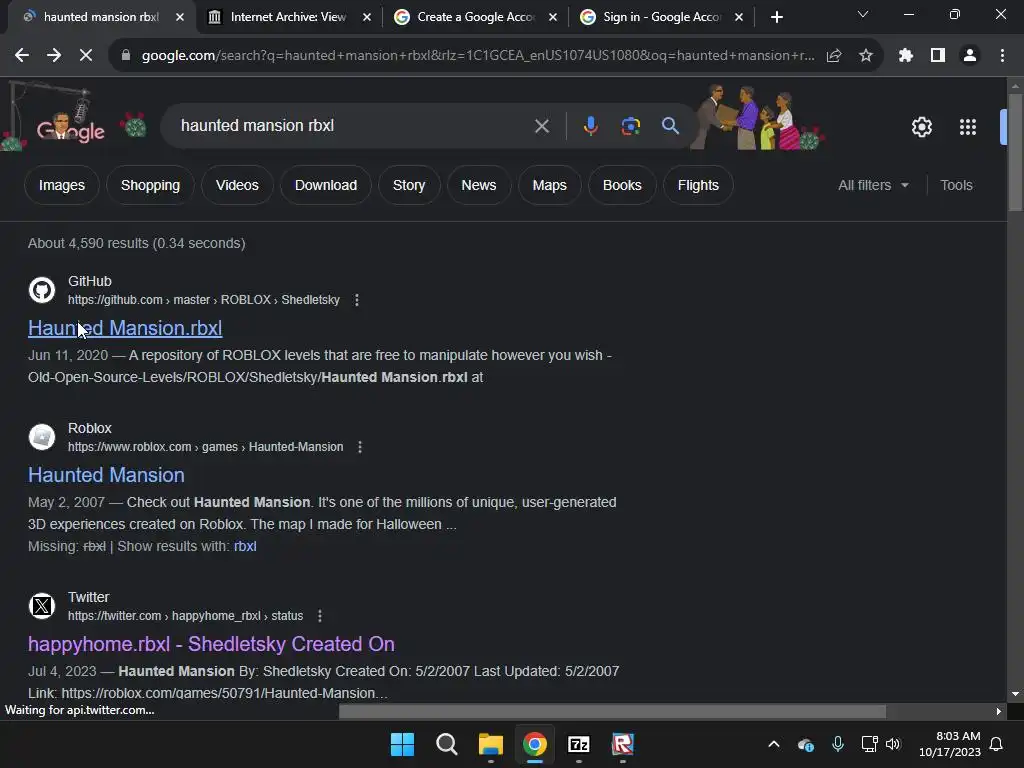Select the Download filter chip

tap(326, 185)
